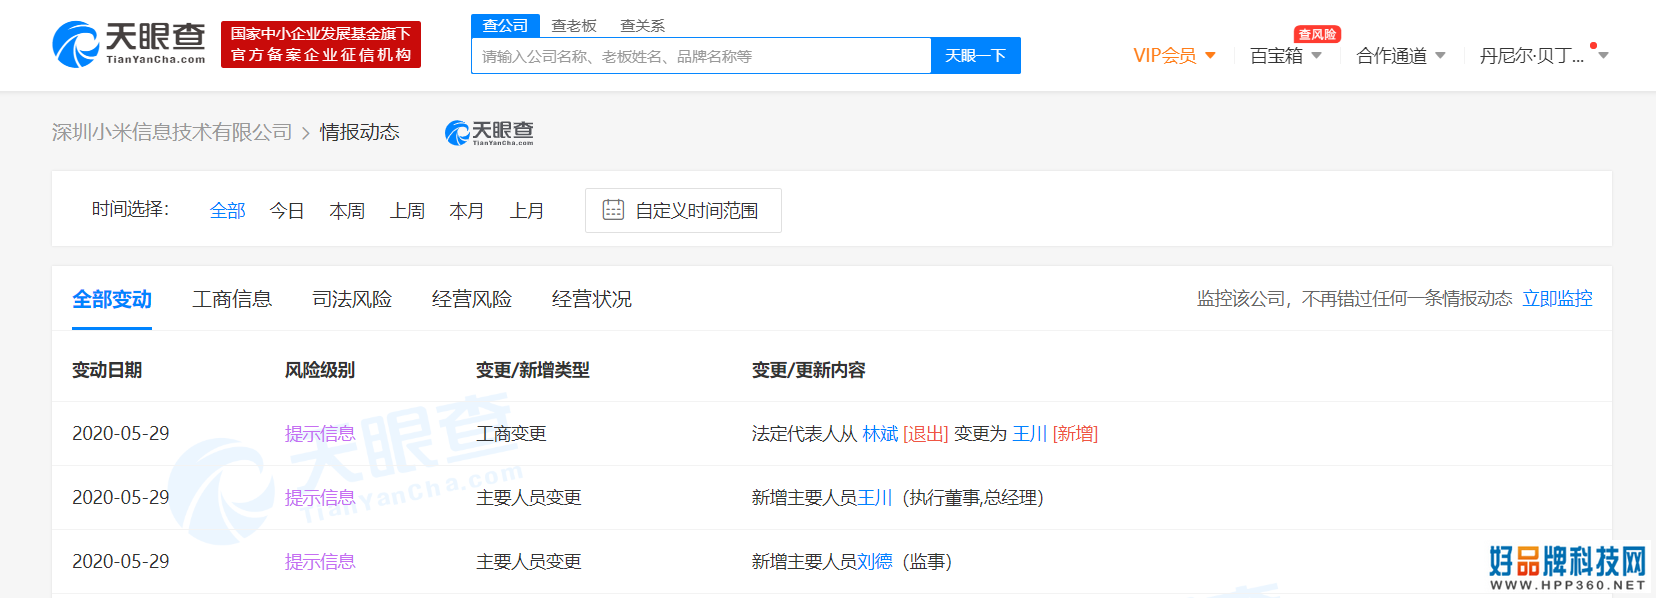Click the 风险级别 column header
1656x598 pixels.
pos(320,370)
